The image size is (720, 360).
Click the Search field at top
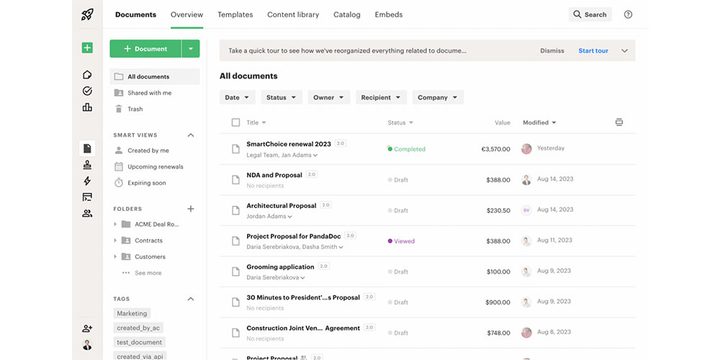coord(590,15)
